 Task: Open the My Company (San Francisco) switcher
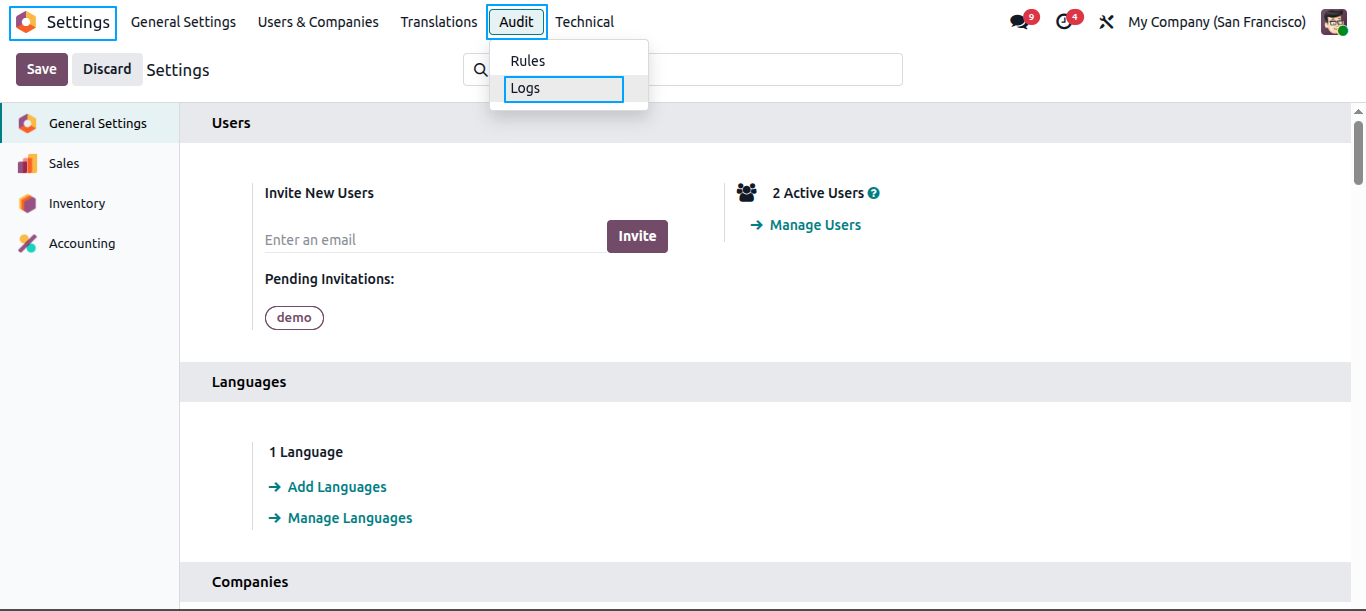tap(1217, 22)
